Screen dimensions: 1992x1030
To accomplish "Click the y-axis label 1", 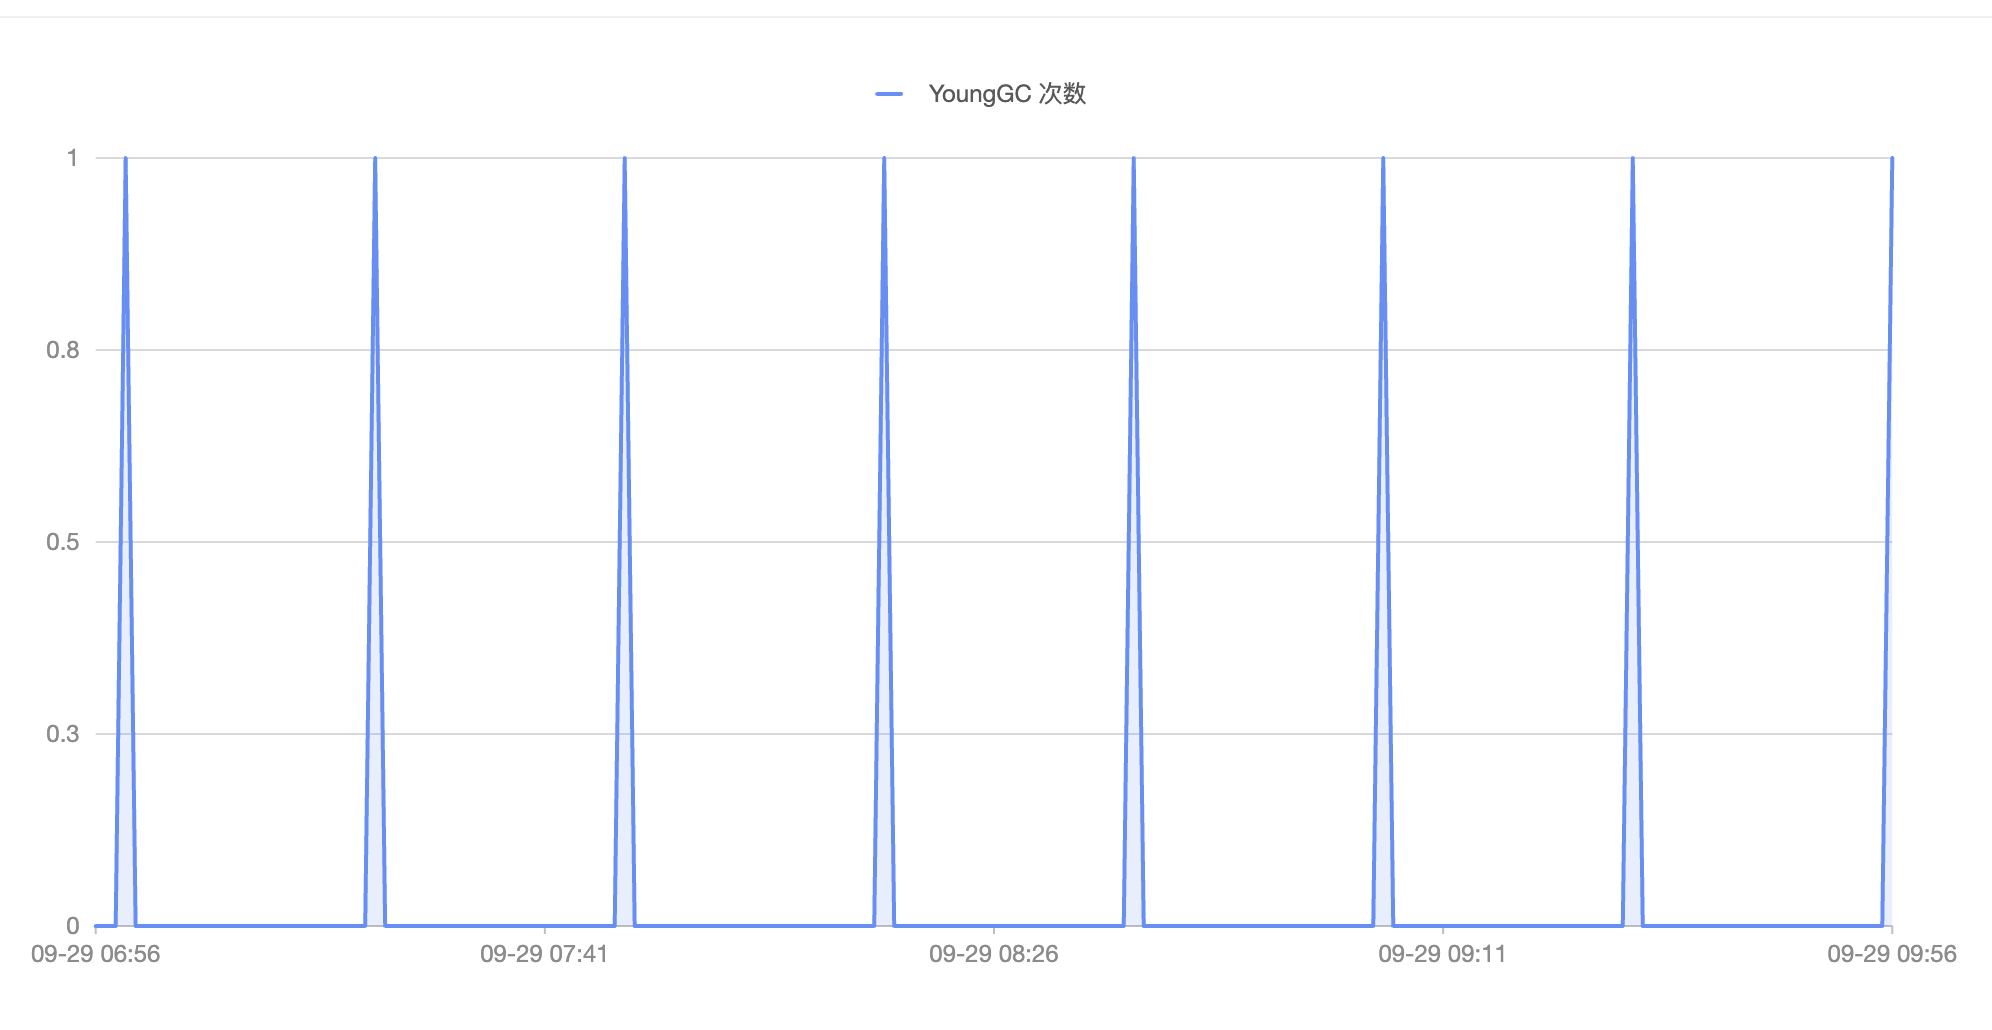I will [x=72, y=158].
